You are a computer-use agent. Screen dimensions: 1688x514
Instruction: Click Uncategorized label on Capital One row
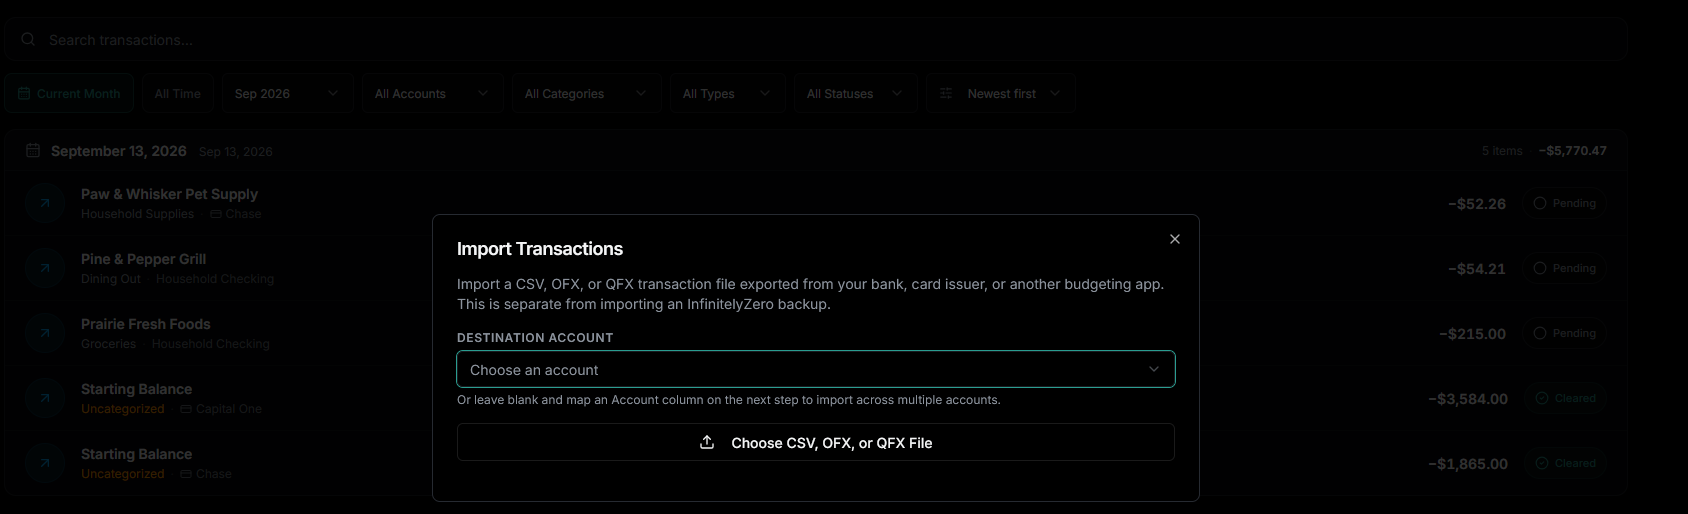point(122,409)
